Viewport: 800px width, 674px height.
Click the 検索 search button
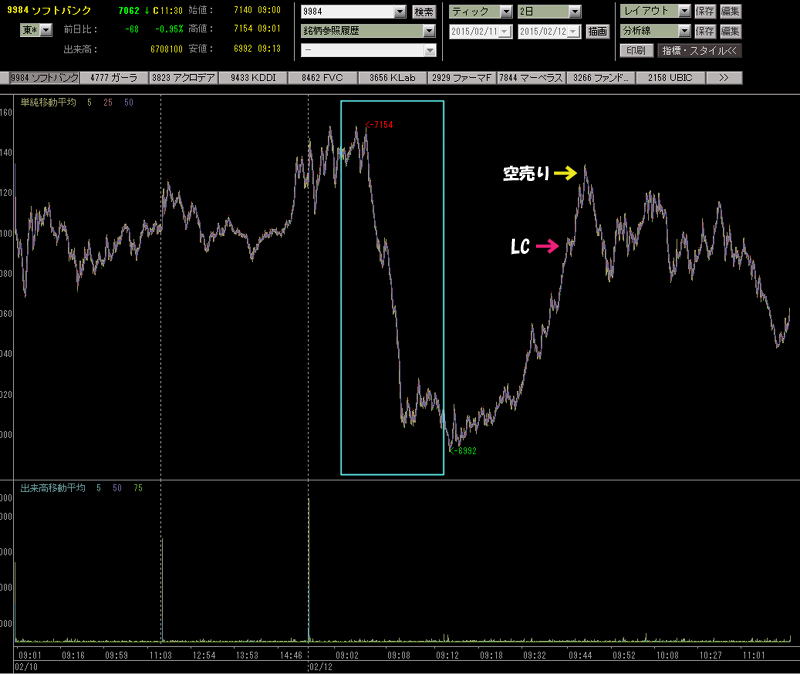coord(424,12)
